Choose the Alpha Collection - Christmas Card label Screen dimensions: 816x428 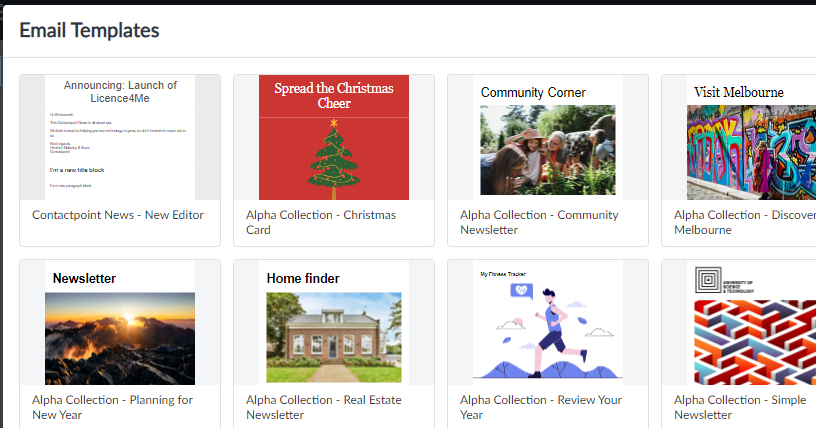321,222
